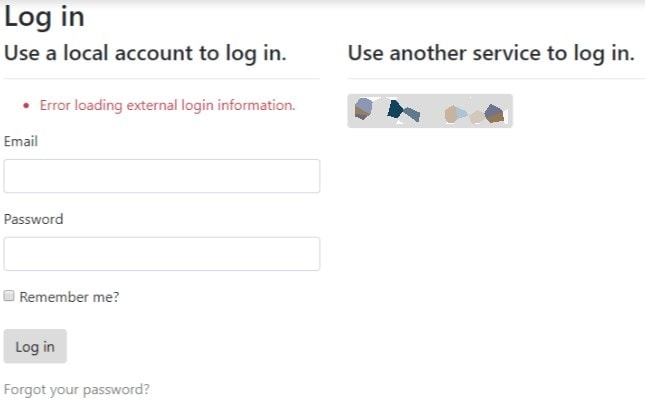The image size is (645, 411).
Task: Click the red error loading message
Action: pos(167,105)
